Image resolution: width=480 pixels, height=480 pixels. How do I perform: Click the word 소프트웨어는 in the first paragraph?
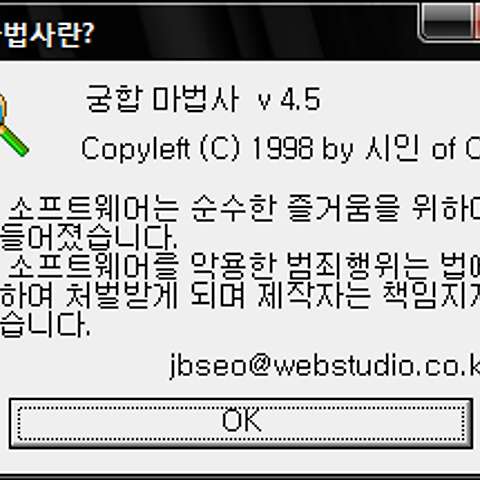click(x=93, y=208)
